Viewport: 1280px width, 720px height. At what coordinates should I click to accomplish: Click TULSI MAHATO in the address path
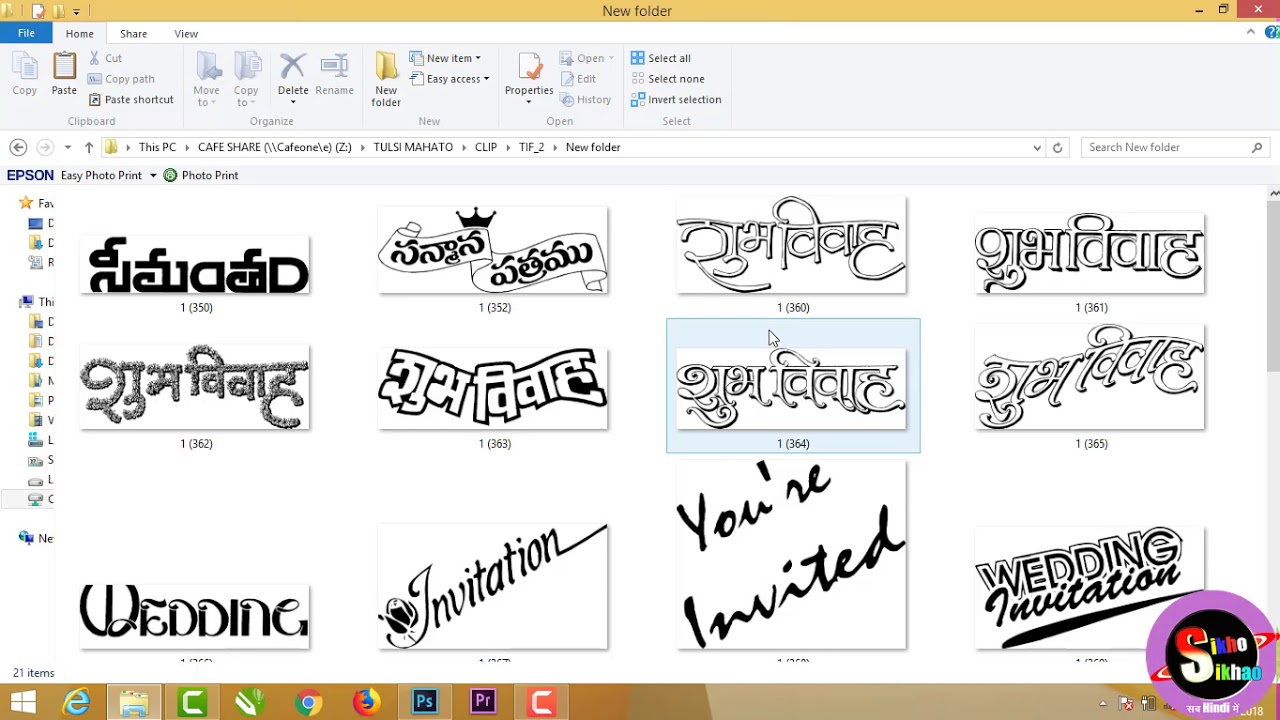tap(413, 147)
